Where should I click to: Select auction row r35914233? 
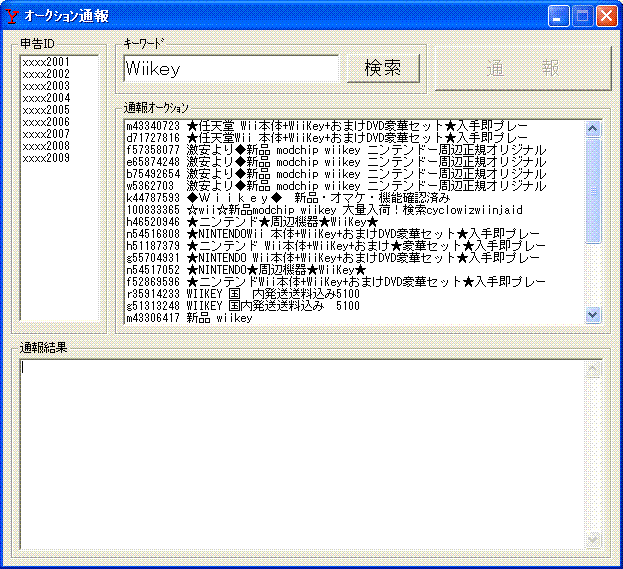tap(354, 294)
